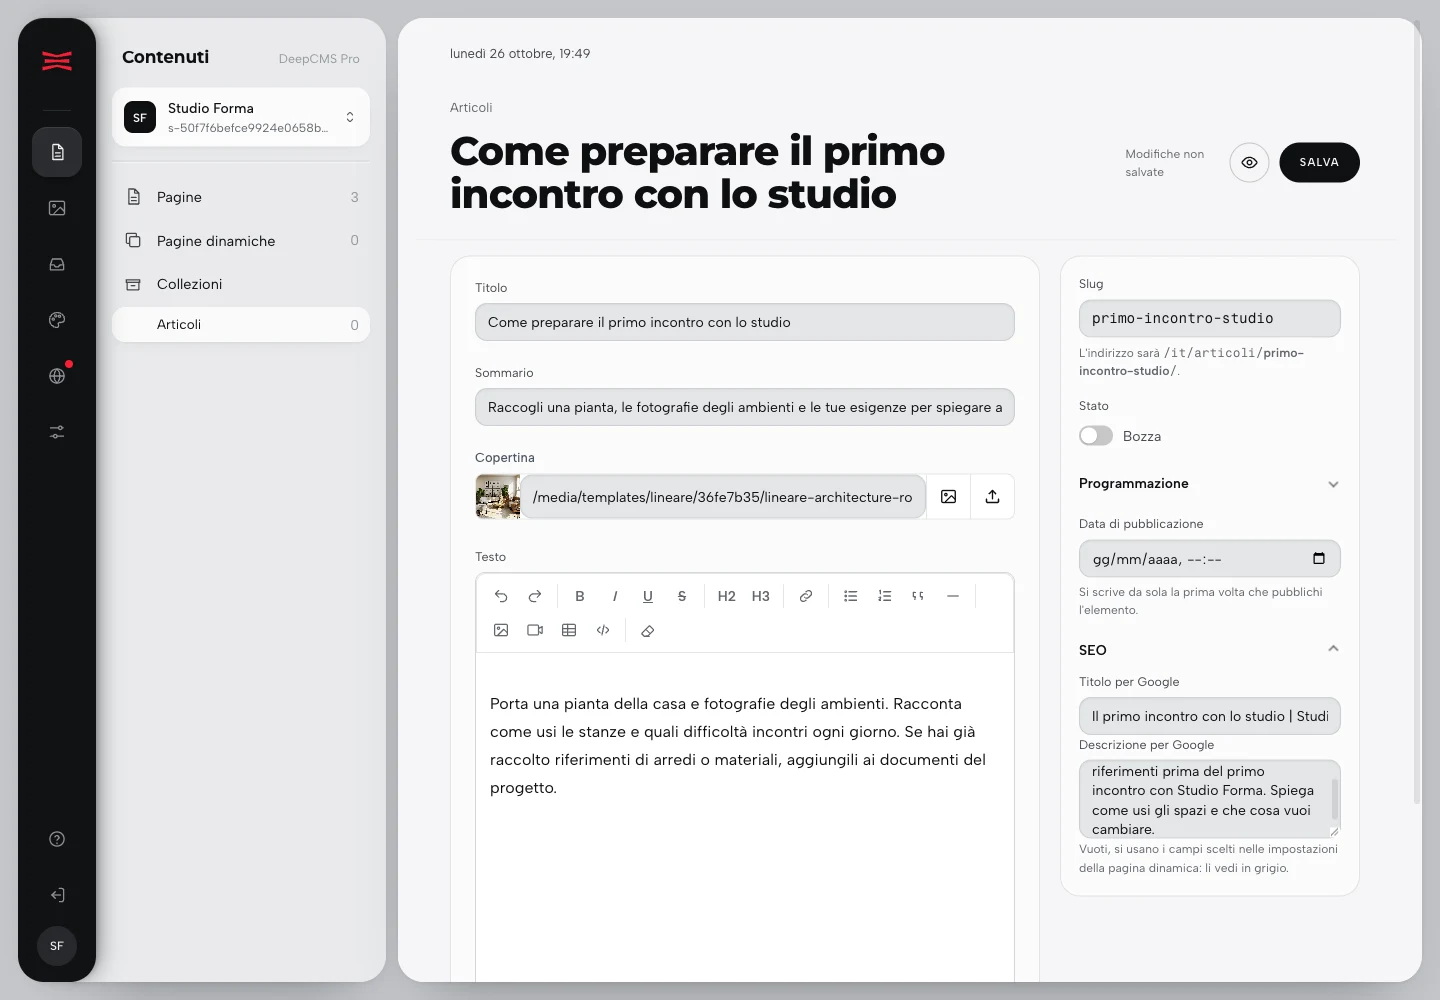Collapse the SEO section

pyautogui.click(x=1209, y=650)
